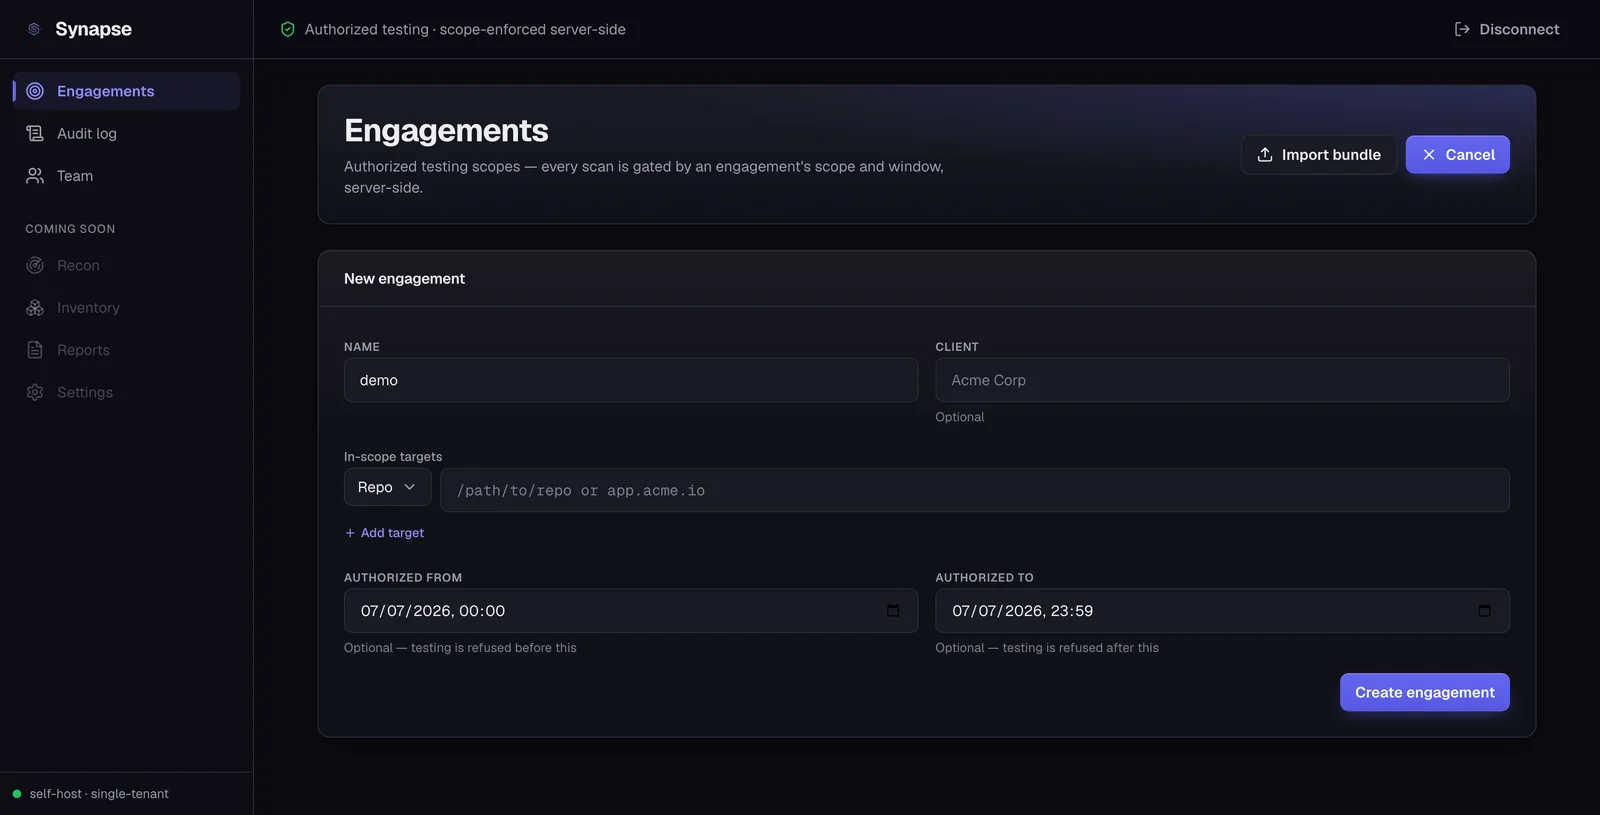Click the New engagement panel heading
1600x815 pixels.
(x=404, y=278)
